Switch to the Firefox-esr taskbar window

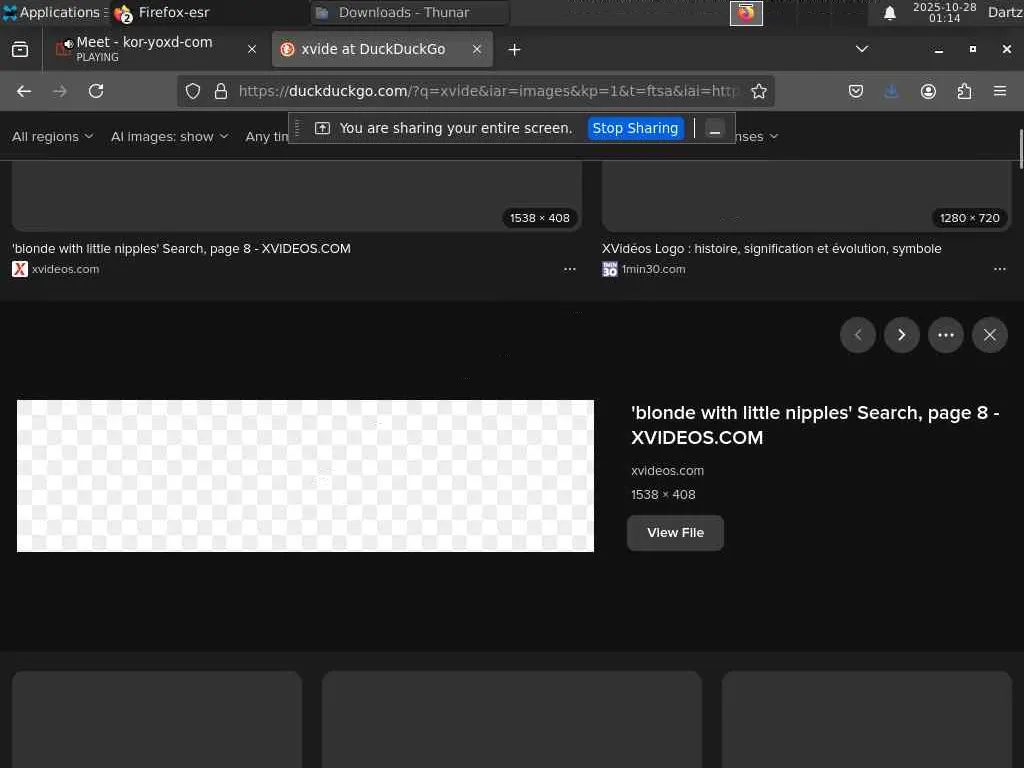pyautogui.click(x=209, y=12)
